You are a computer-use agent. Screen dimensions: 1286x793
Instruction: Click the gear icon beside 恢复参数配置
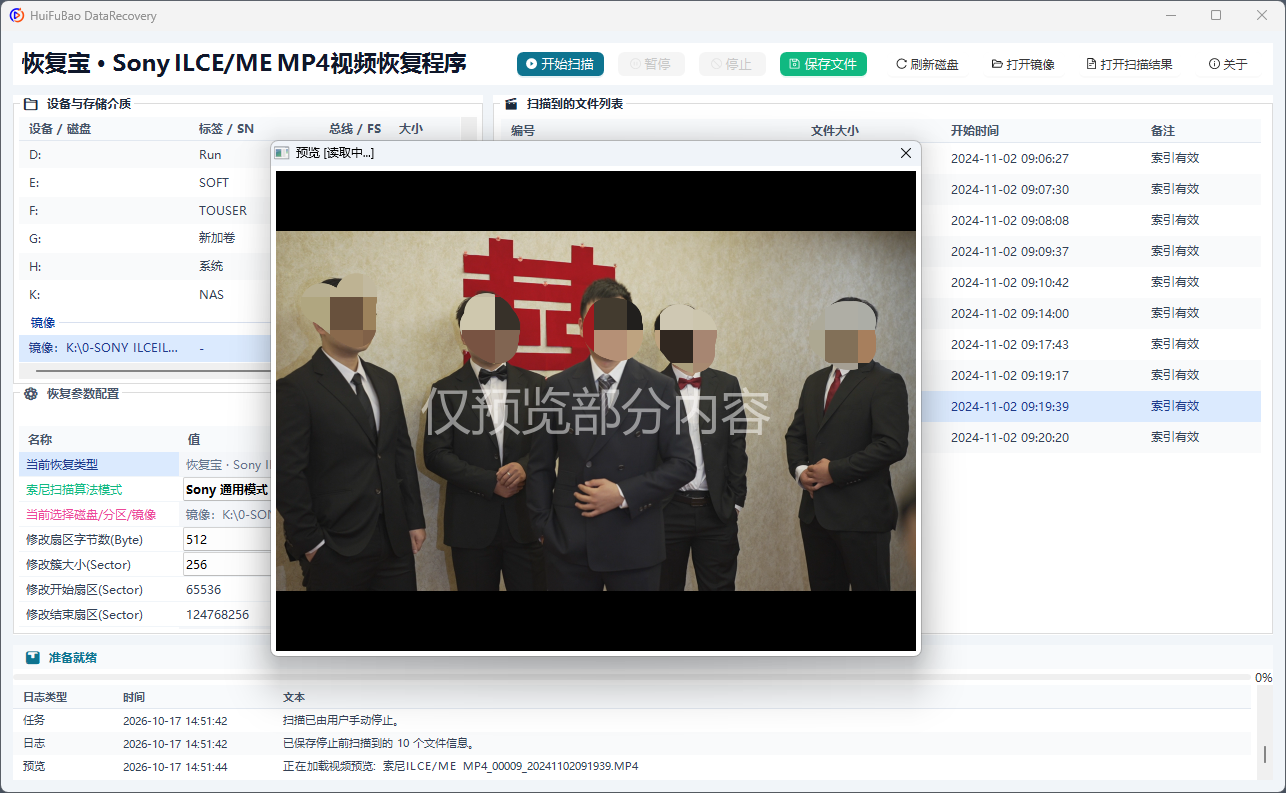[x=31, y=394]
